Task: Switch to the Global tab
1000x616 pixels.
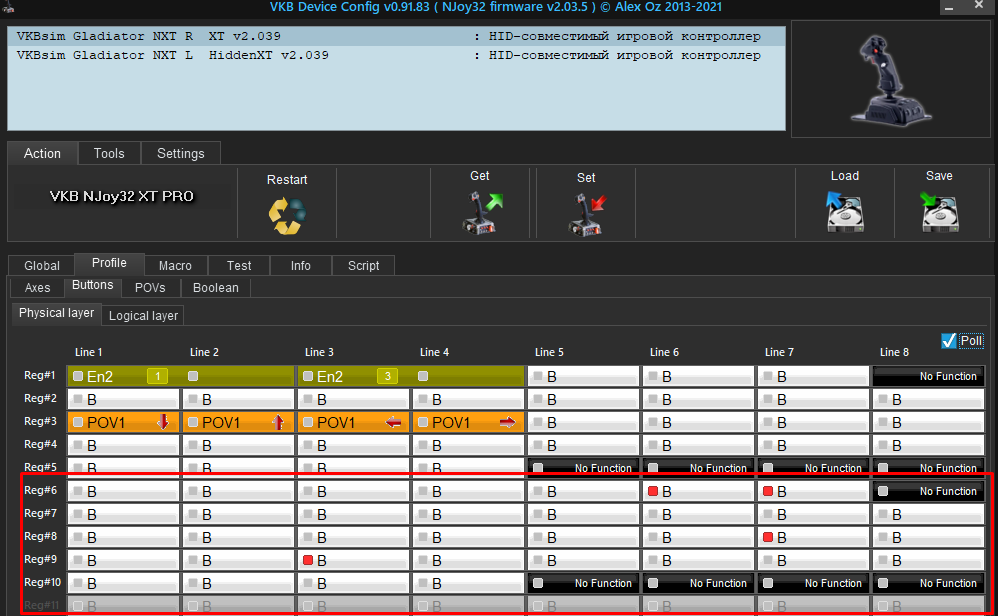Action: pyautogui.click(x=42, y=265)
